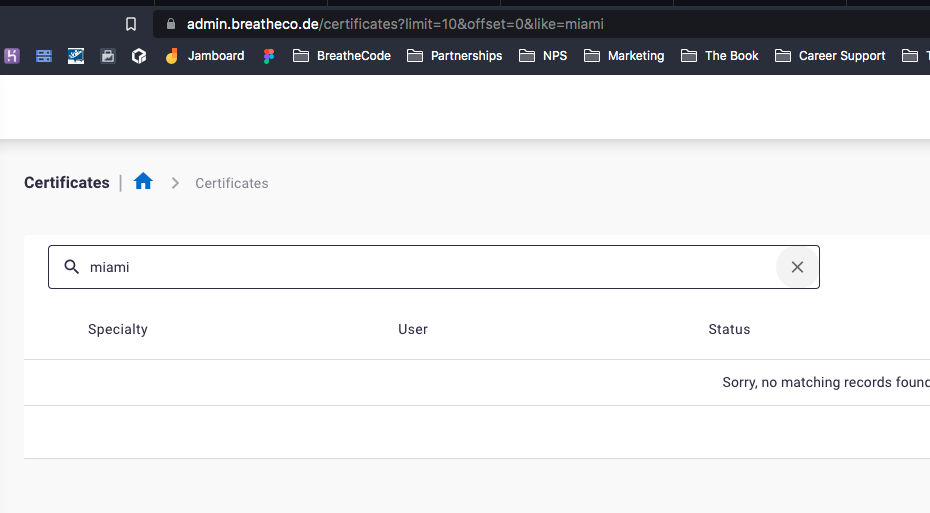Screen dimensions: 930x513
Task: Open the Figma bookmark icon
Action: click(269, 56)
